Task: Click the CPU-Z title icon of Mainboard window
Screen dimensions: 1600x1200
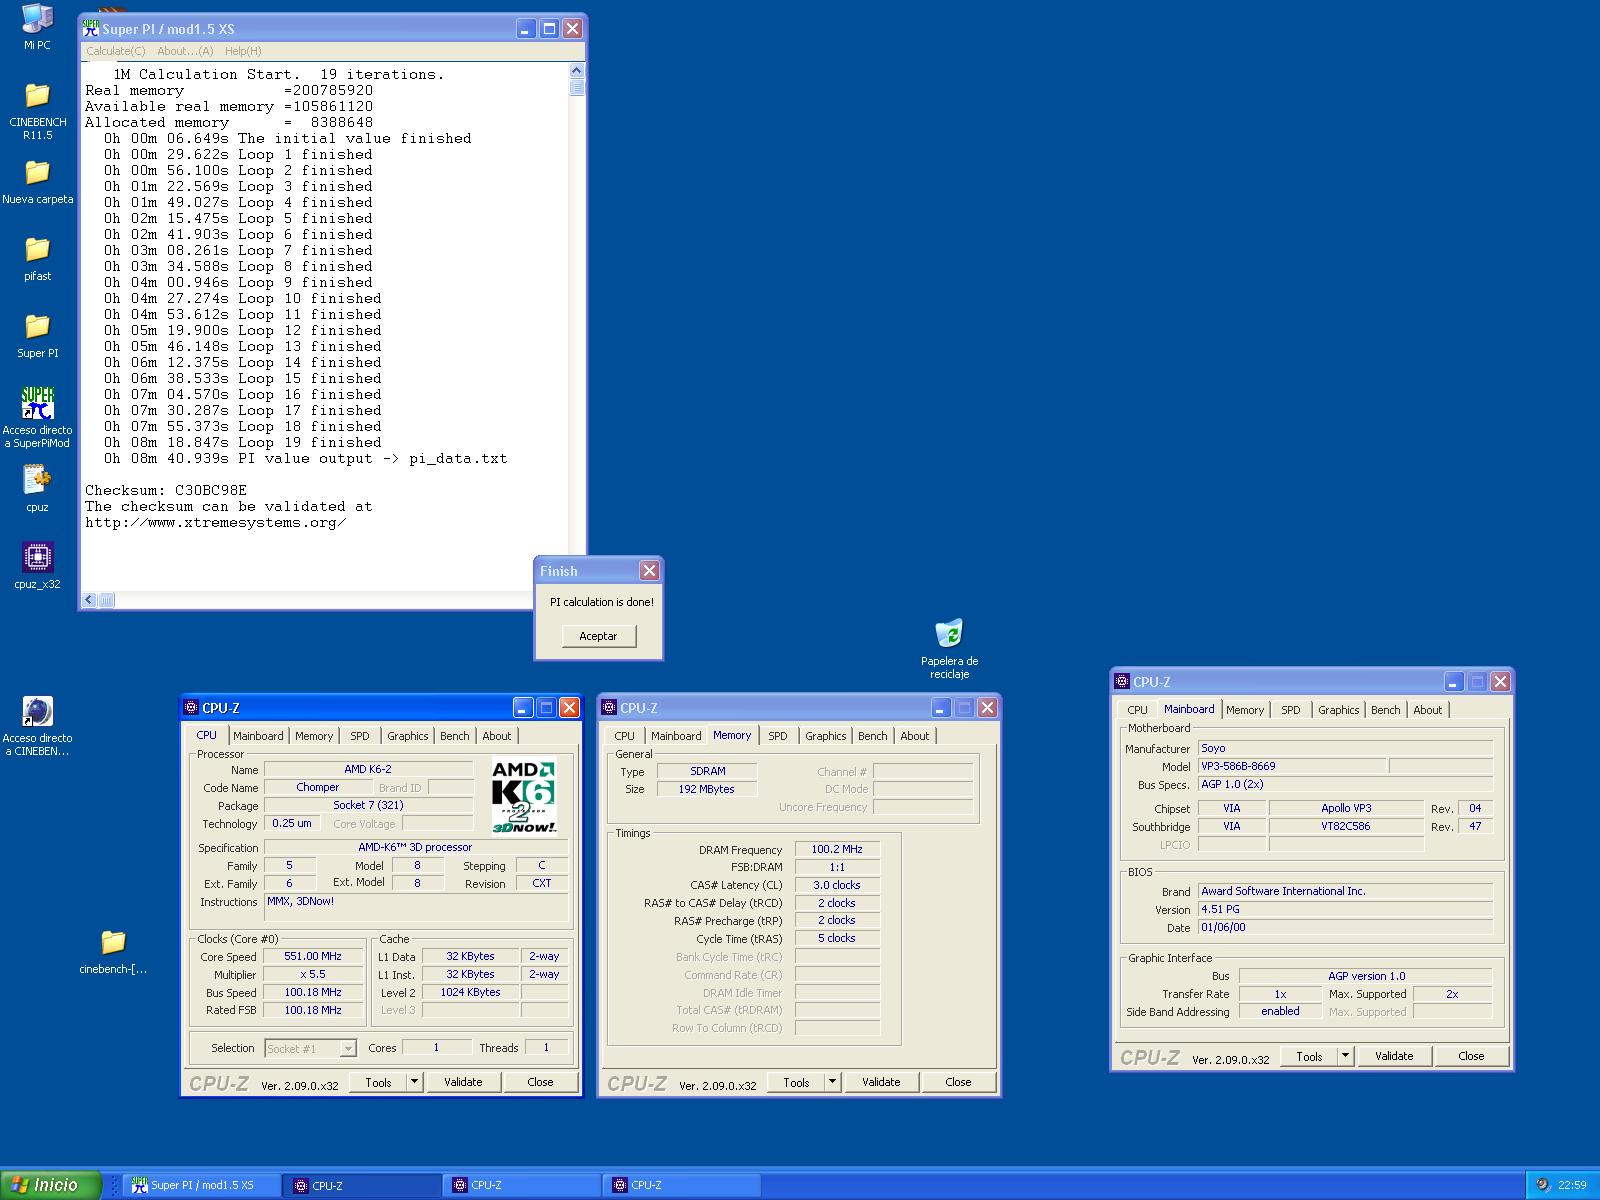Action: point(1122,681)
